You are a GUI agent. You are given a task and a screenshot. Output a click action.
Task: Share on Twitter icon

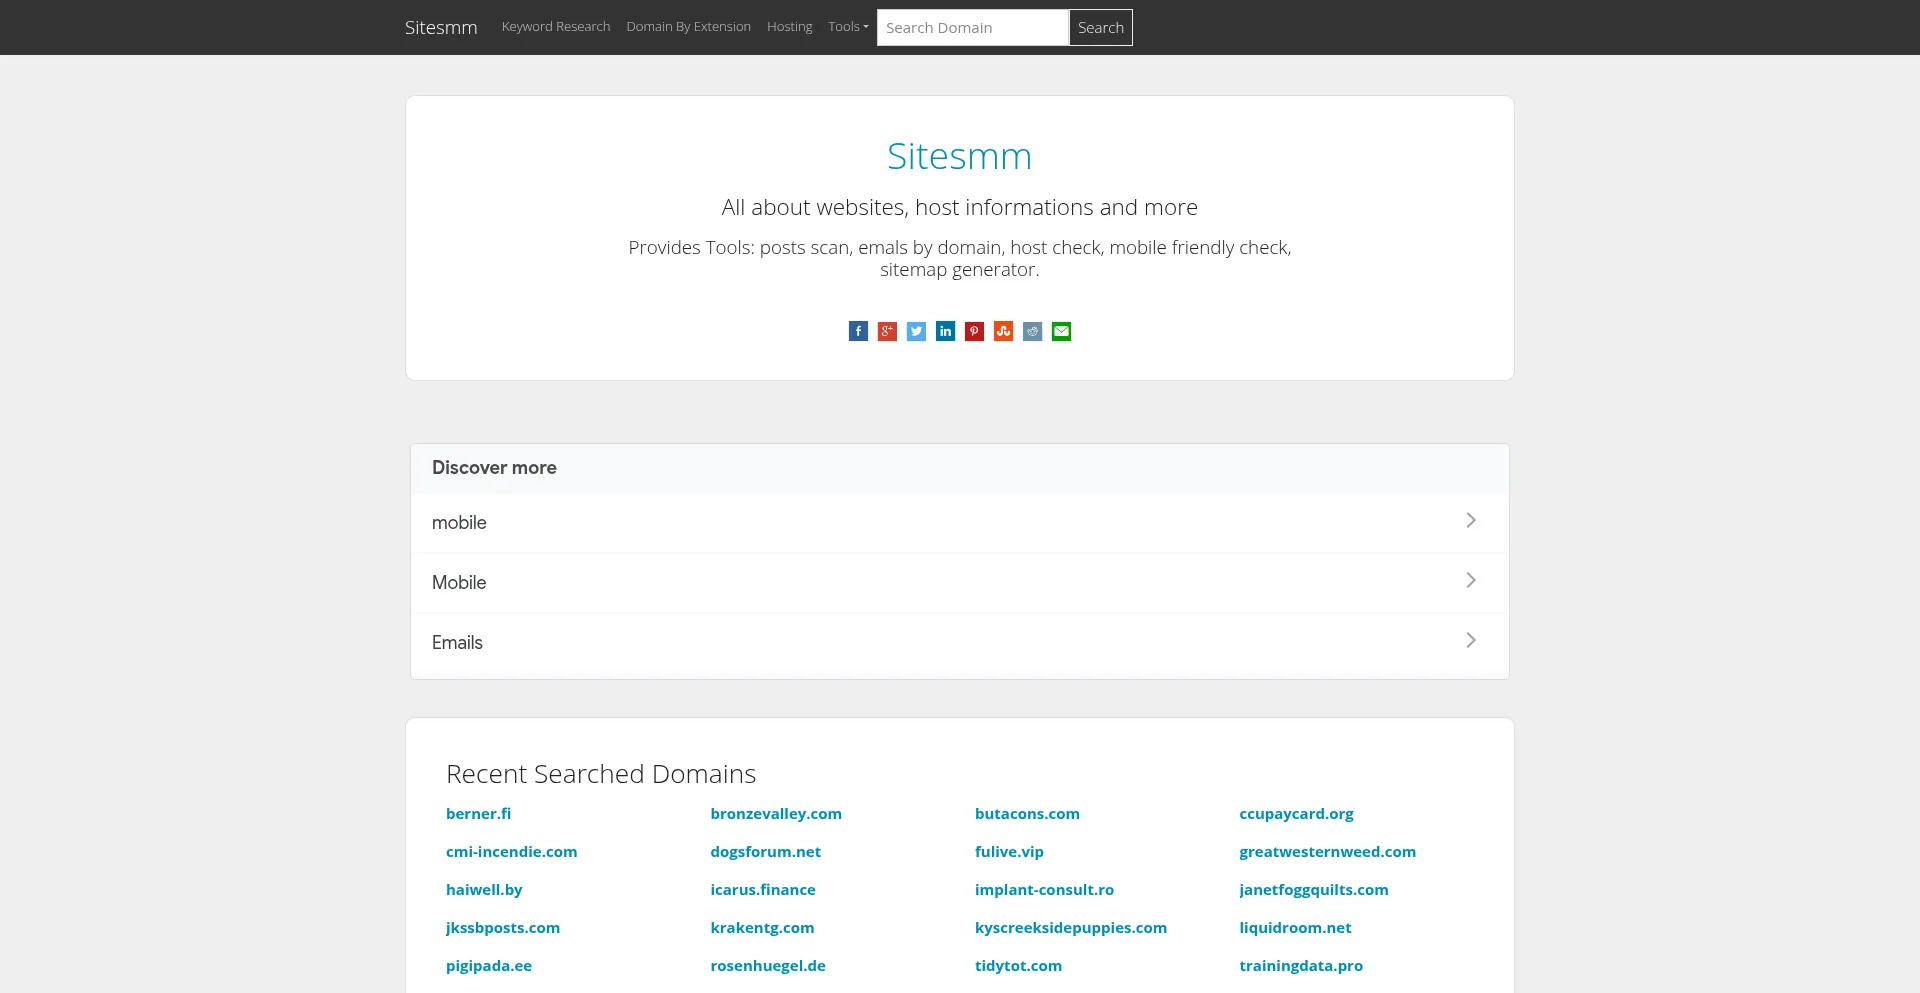916,331
